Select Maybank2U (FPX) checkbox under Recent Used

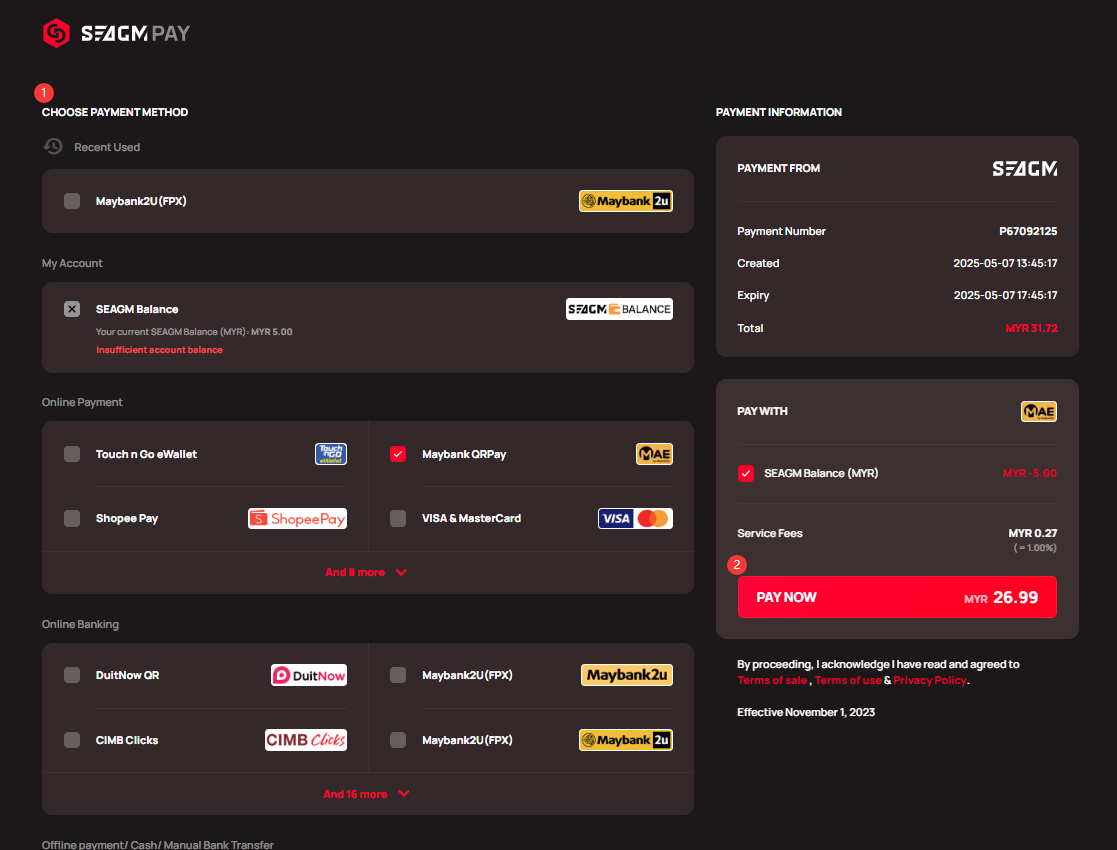(72, 202)
